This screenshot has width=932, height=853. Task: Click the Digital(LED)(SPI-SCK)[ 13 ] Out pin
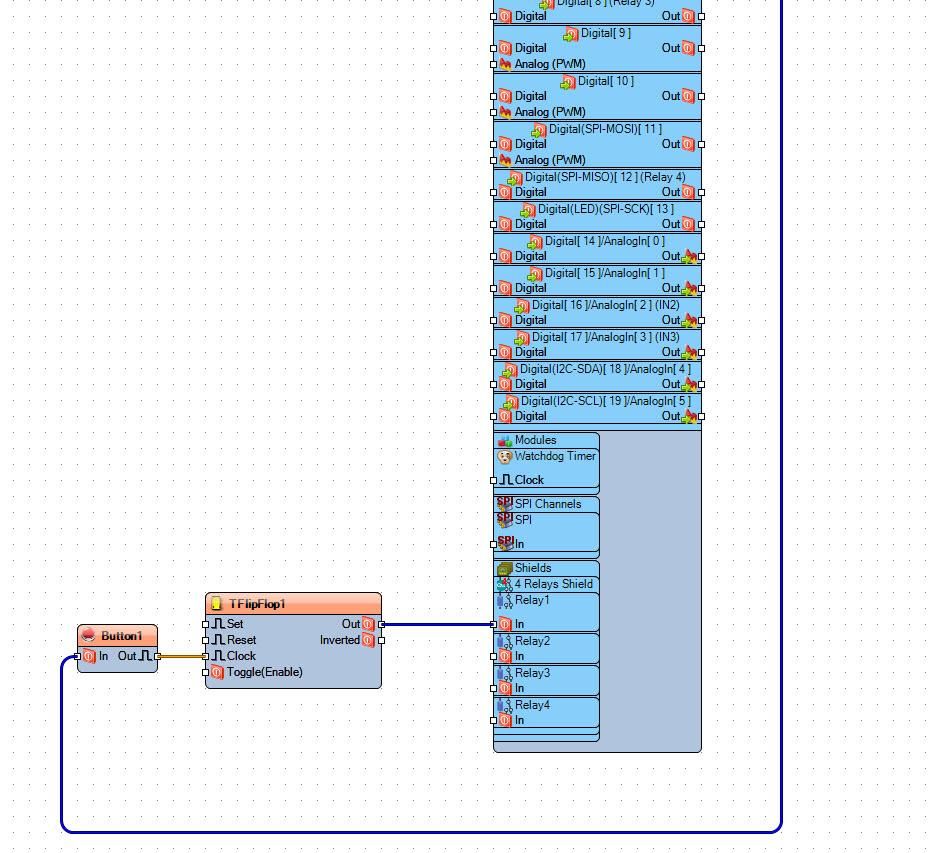(x=701, y=225)
